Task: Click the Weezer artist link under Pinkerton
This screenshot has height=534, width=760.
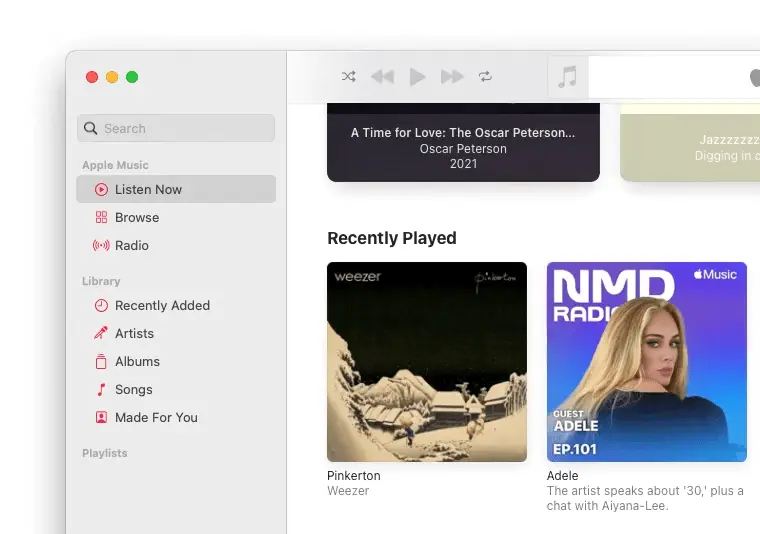Action: coord(346,491)
